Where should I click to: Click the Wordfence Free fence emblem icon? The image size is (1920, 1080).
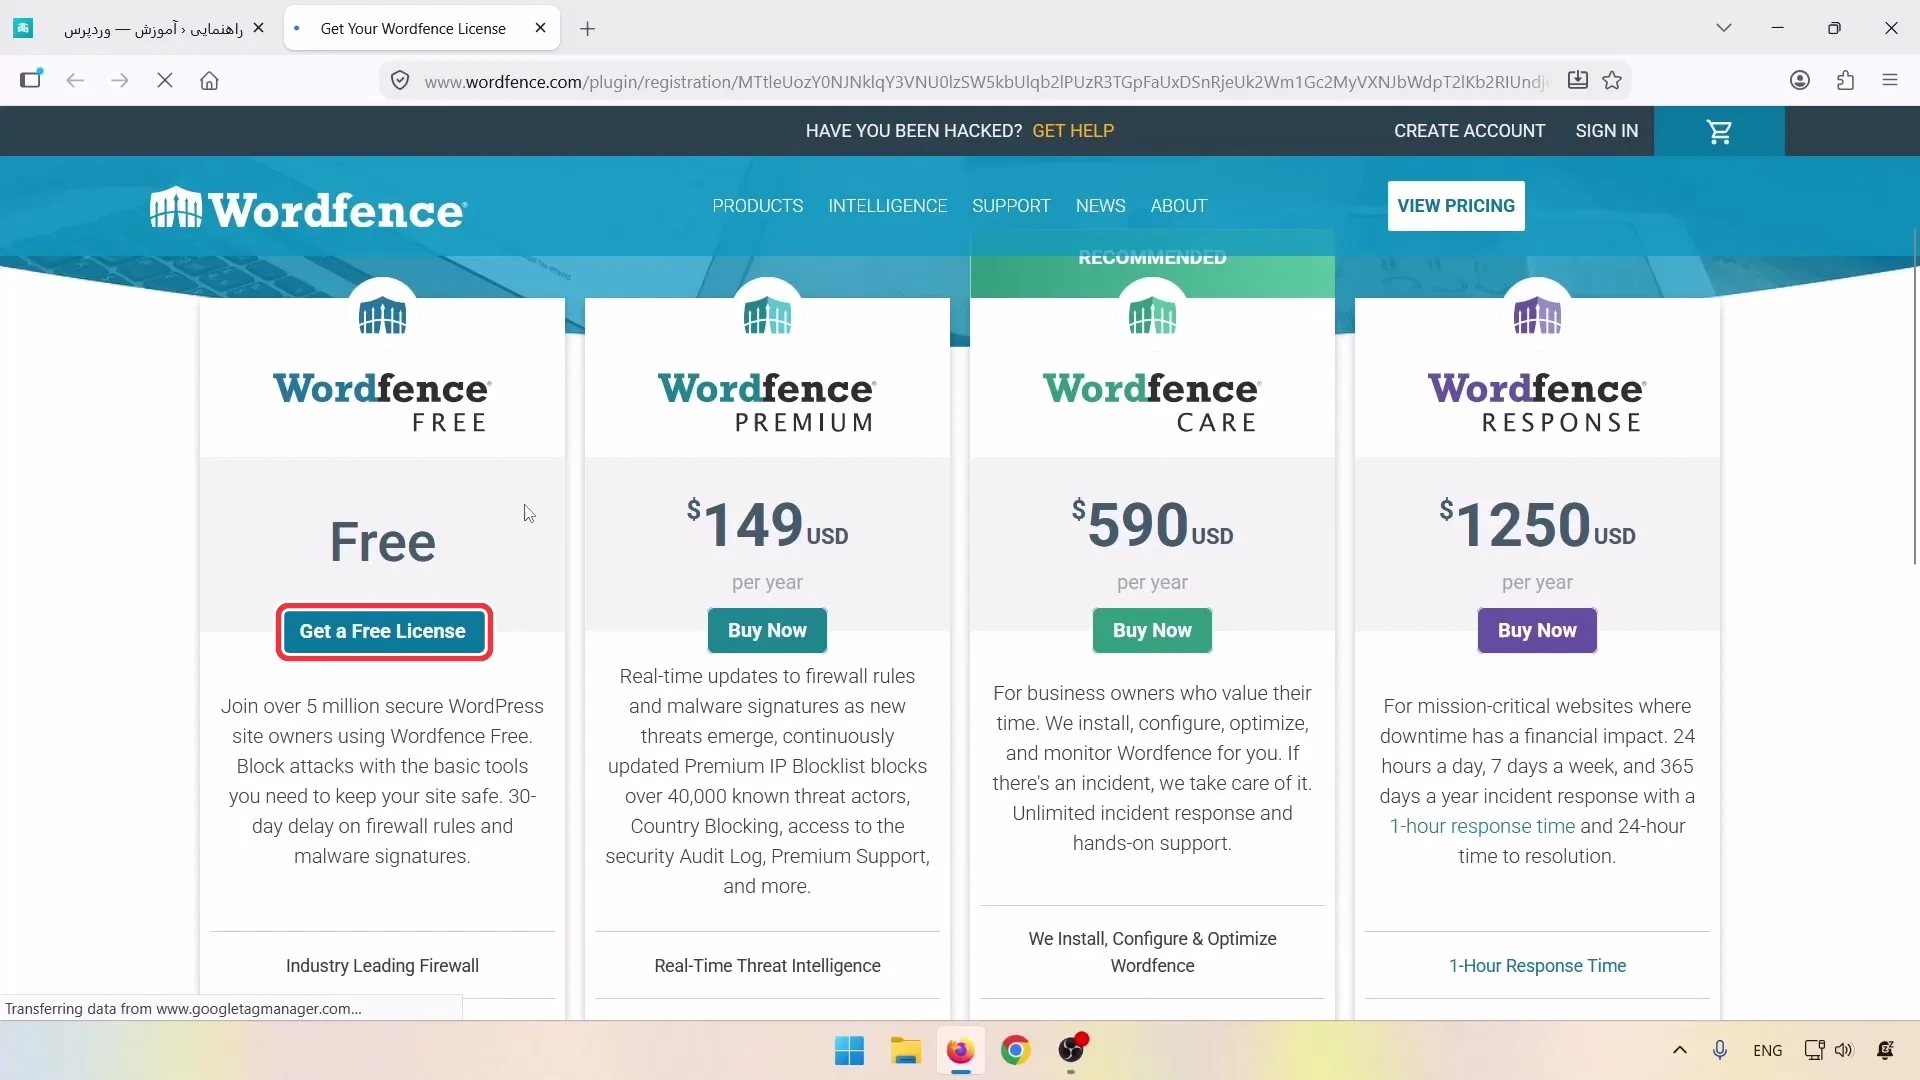(x=382, y=315)
